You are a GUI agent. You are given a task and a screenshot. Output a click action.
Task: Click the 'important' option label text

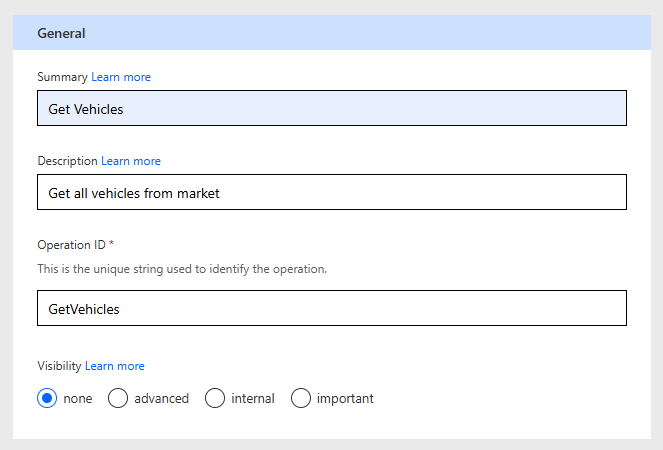point(345,399)
